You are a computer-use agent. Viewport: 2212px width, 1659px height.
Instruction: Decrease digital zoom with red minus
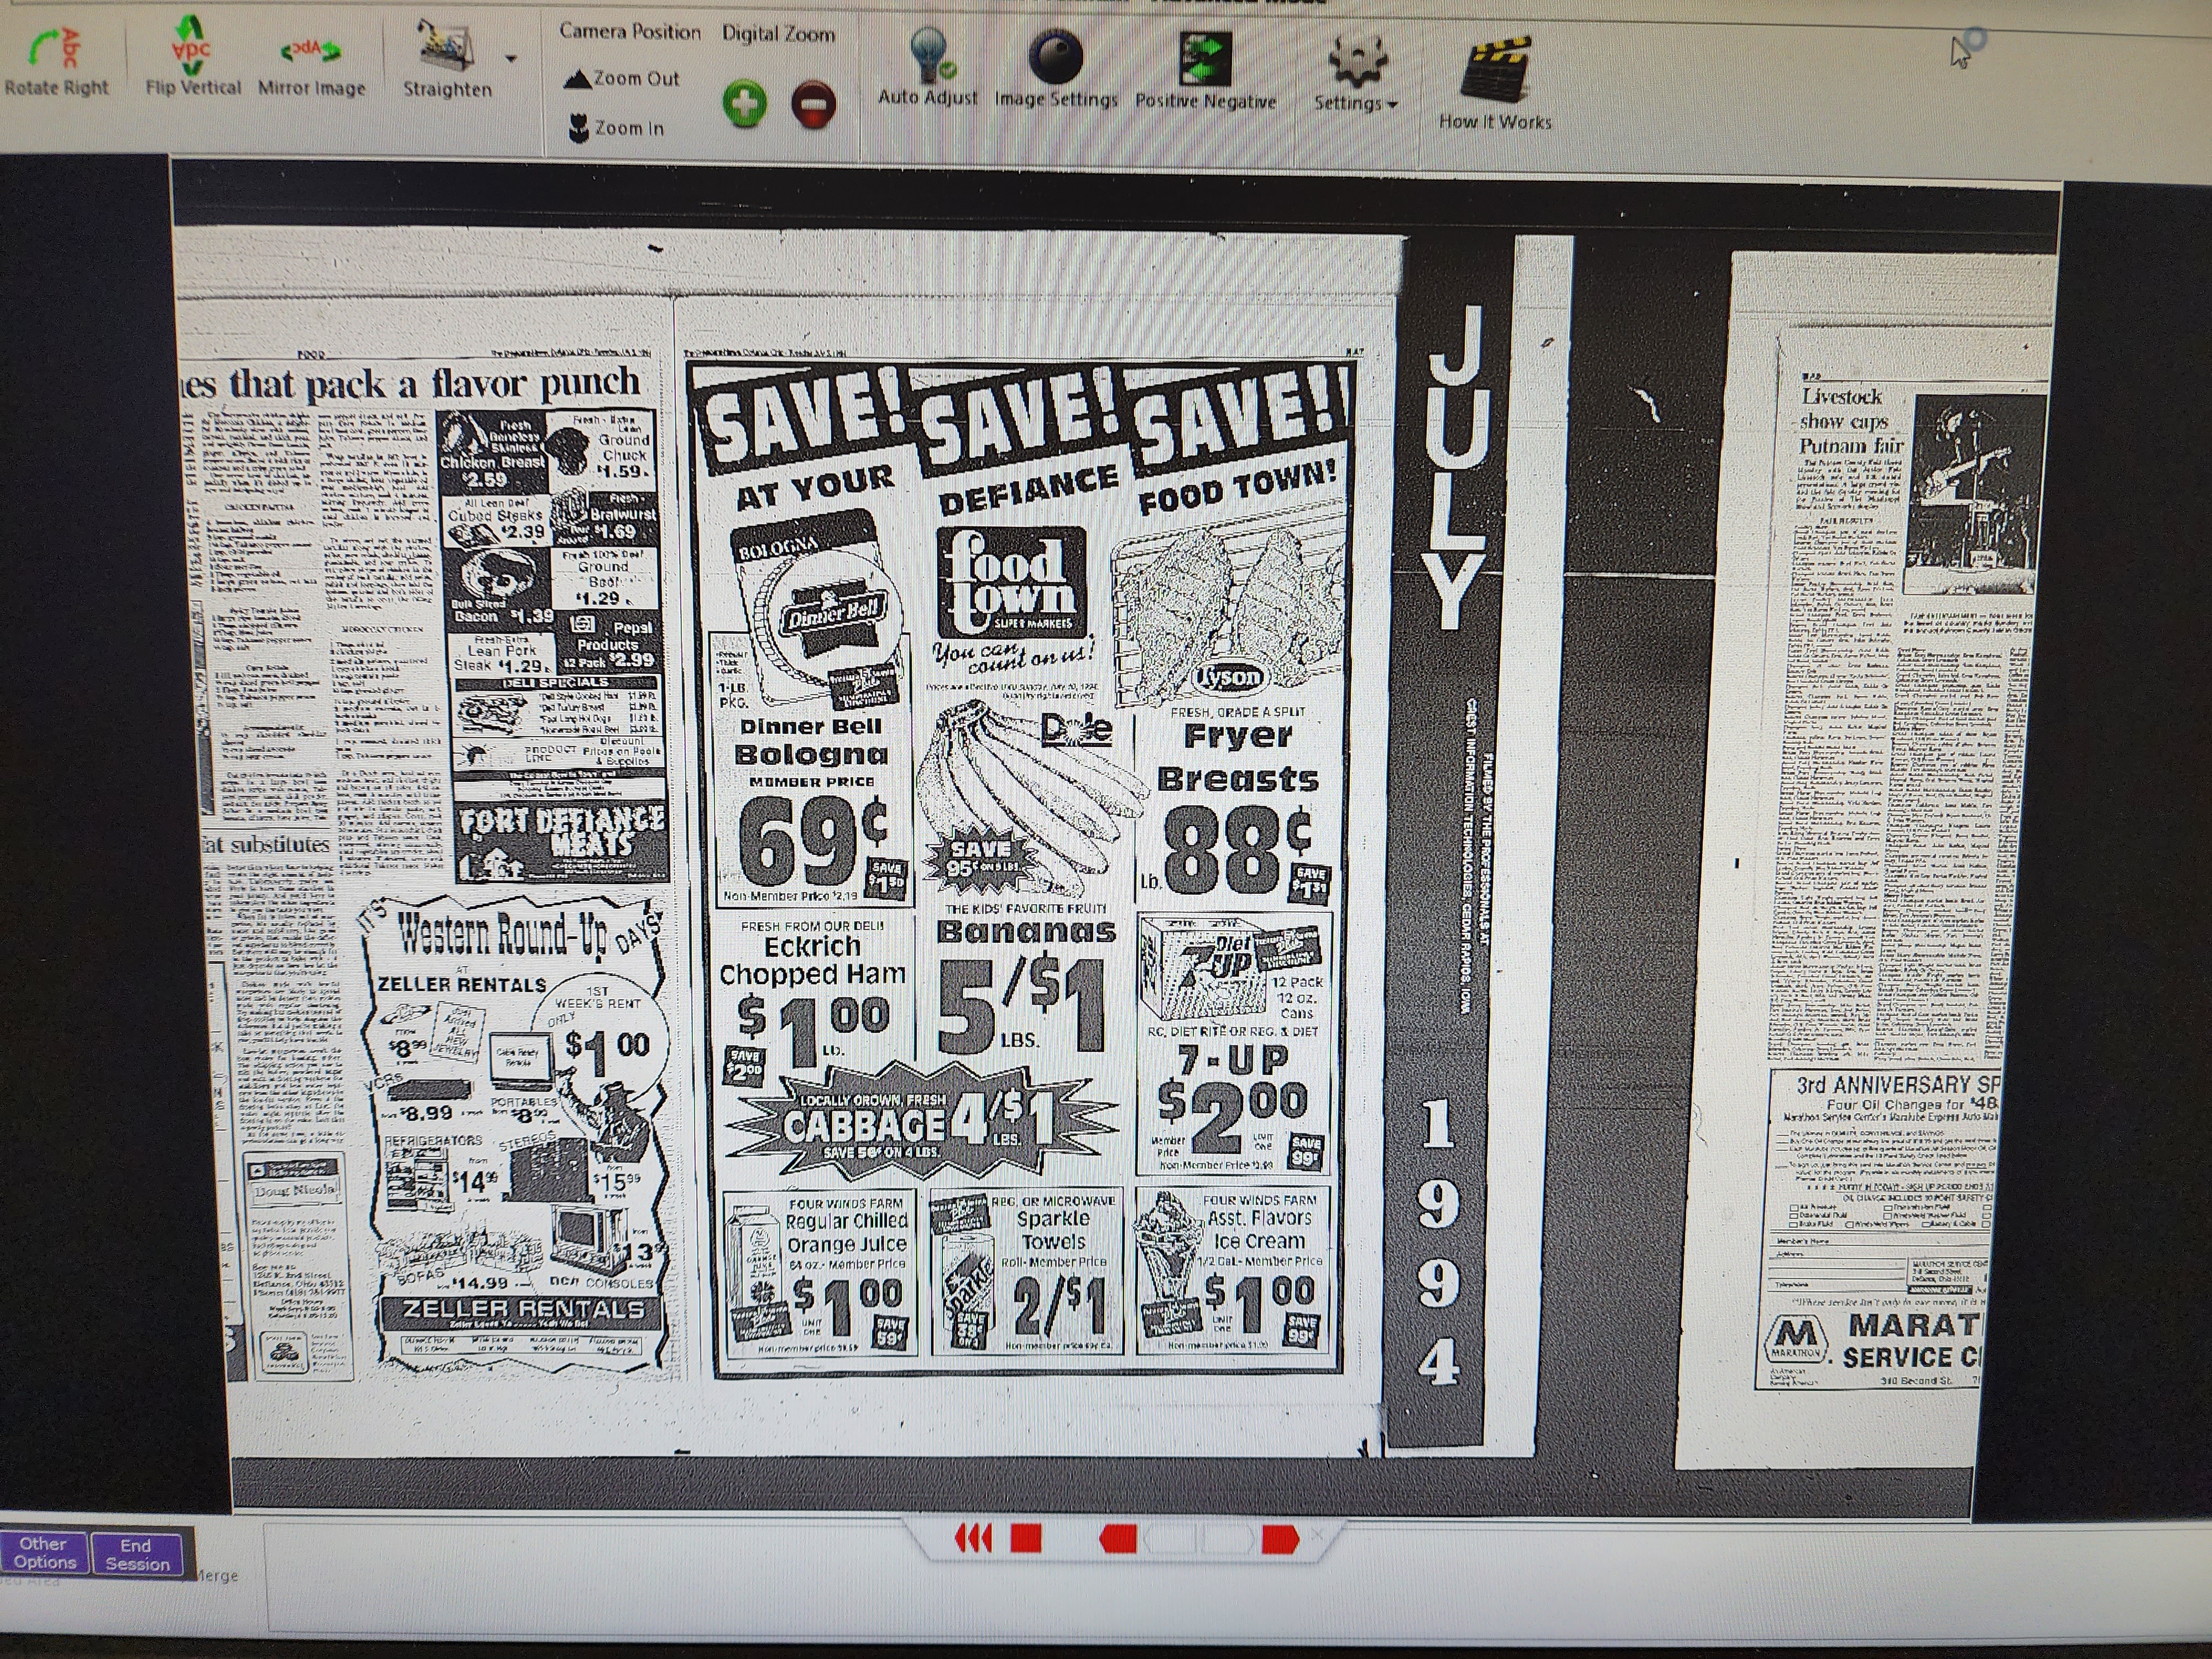(813, 105)
